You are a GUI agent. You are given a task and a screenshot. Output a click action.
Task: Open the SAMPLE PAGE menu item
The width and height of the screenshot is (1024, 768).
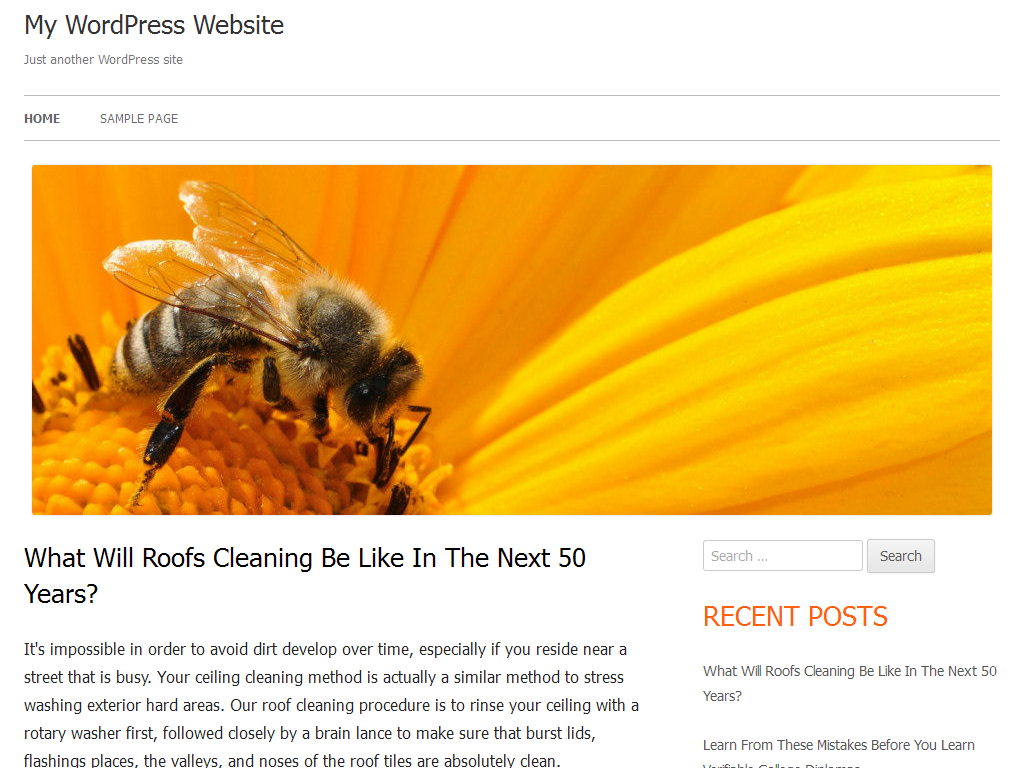point(139,119)
